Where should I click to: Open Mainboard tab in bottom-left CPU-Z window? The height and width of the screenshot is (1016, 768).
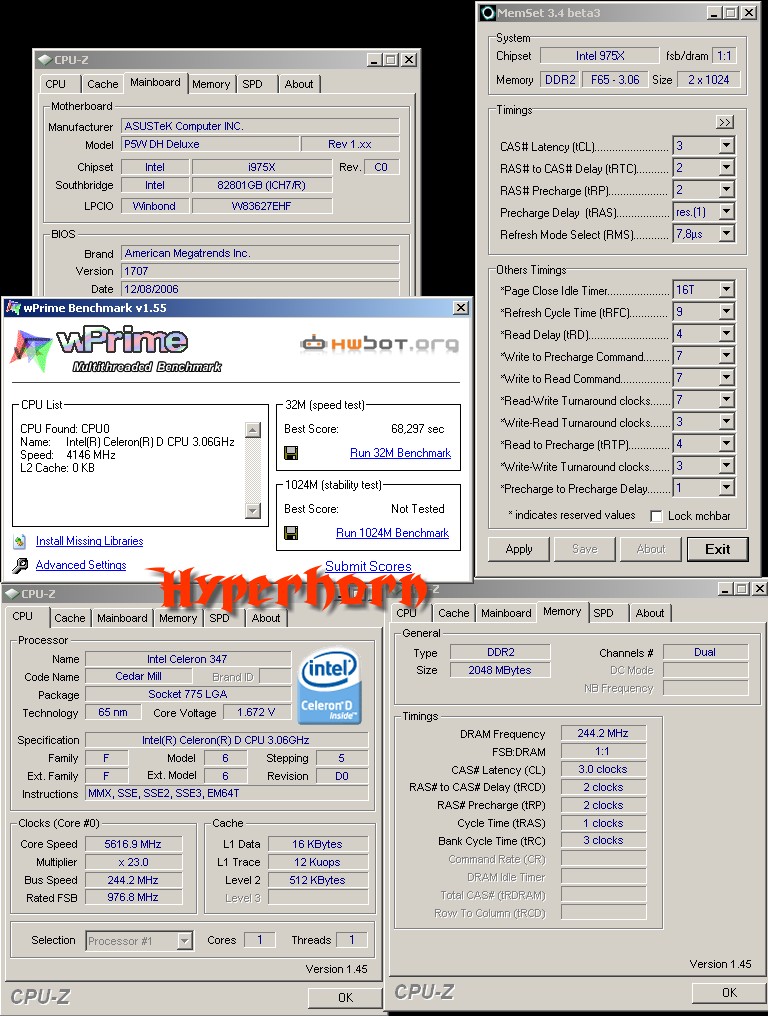point(122,618)
